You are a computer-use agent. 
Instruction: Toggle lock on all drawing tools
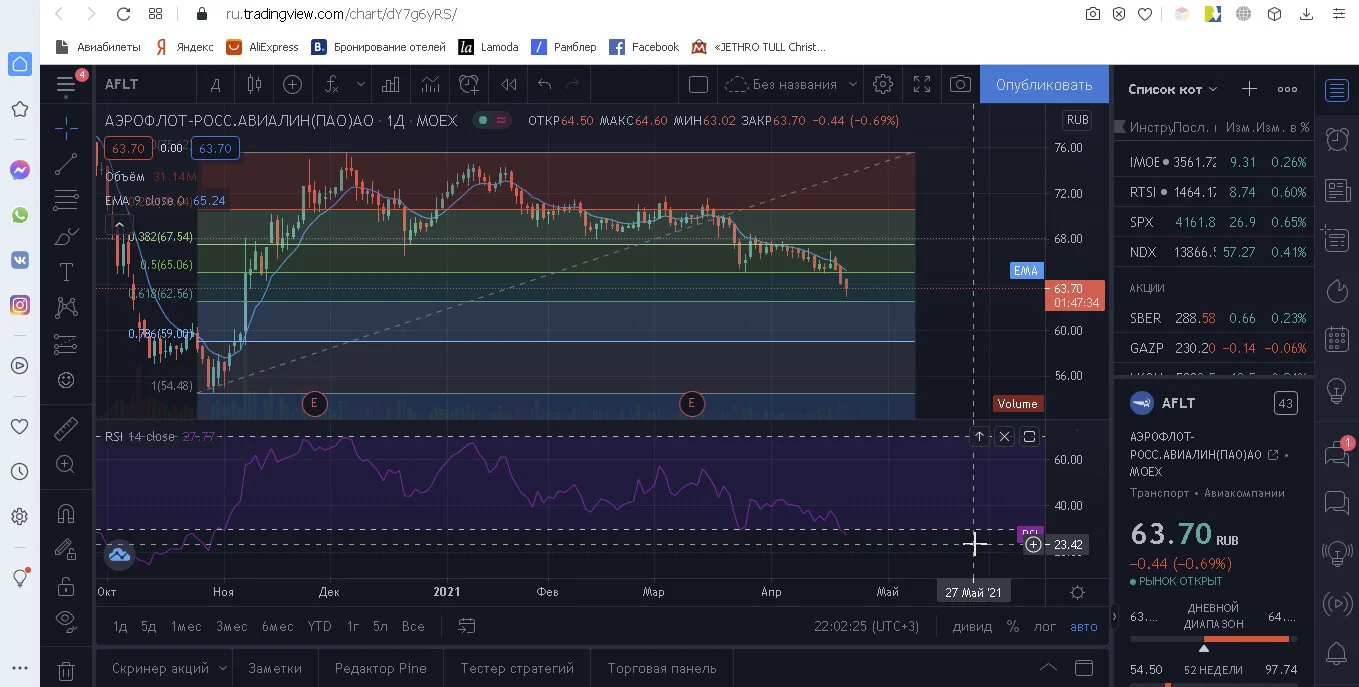66,585
